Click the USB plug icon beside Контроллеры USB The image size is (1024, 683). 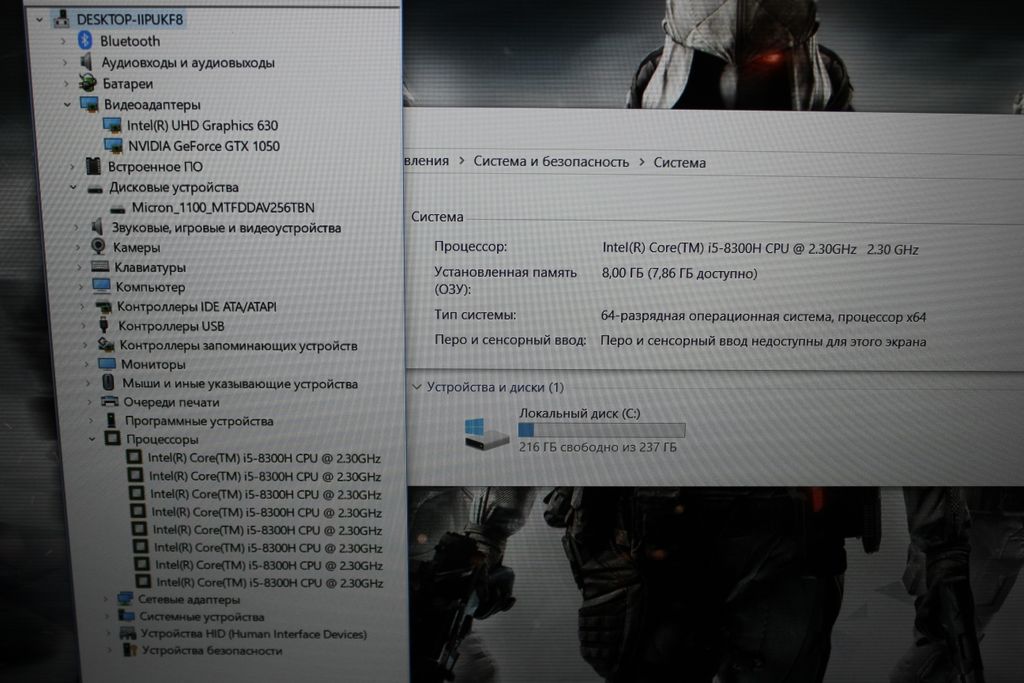(104, 325)
